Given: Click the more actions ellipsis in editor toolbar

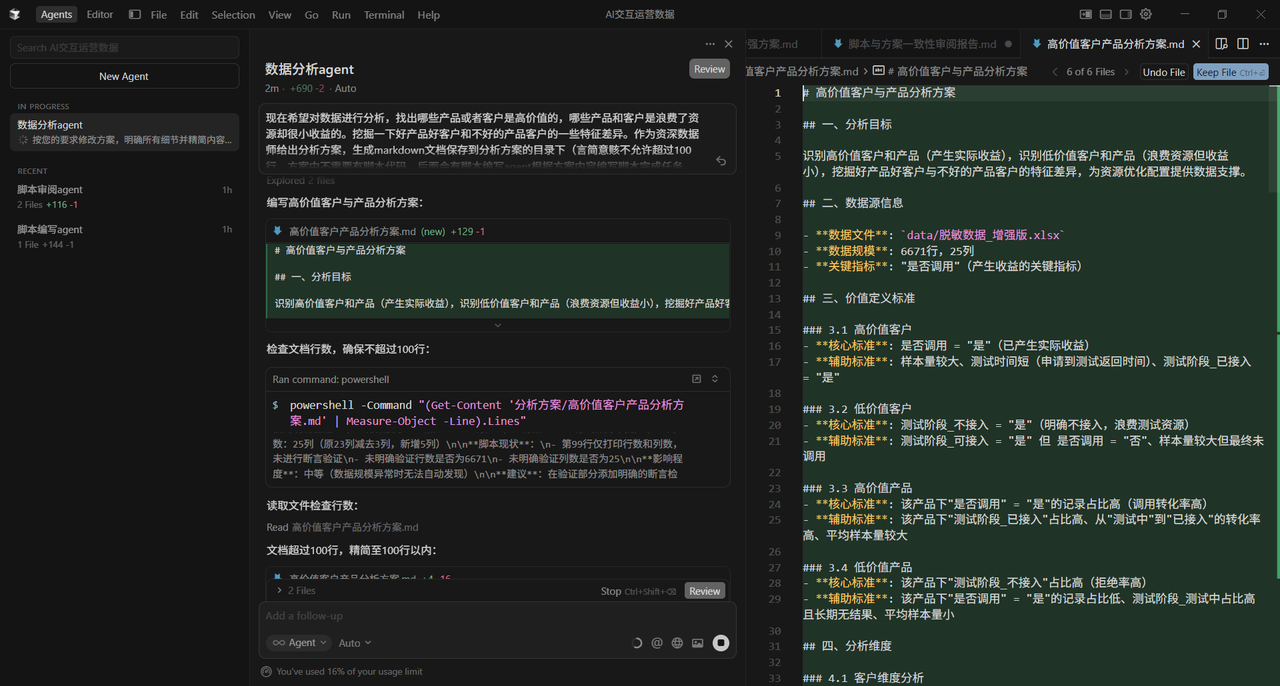Looking at the screenshot, I should point(1264,43).
